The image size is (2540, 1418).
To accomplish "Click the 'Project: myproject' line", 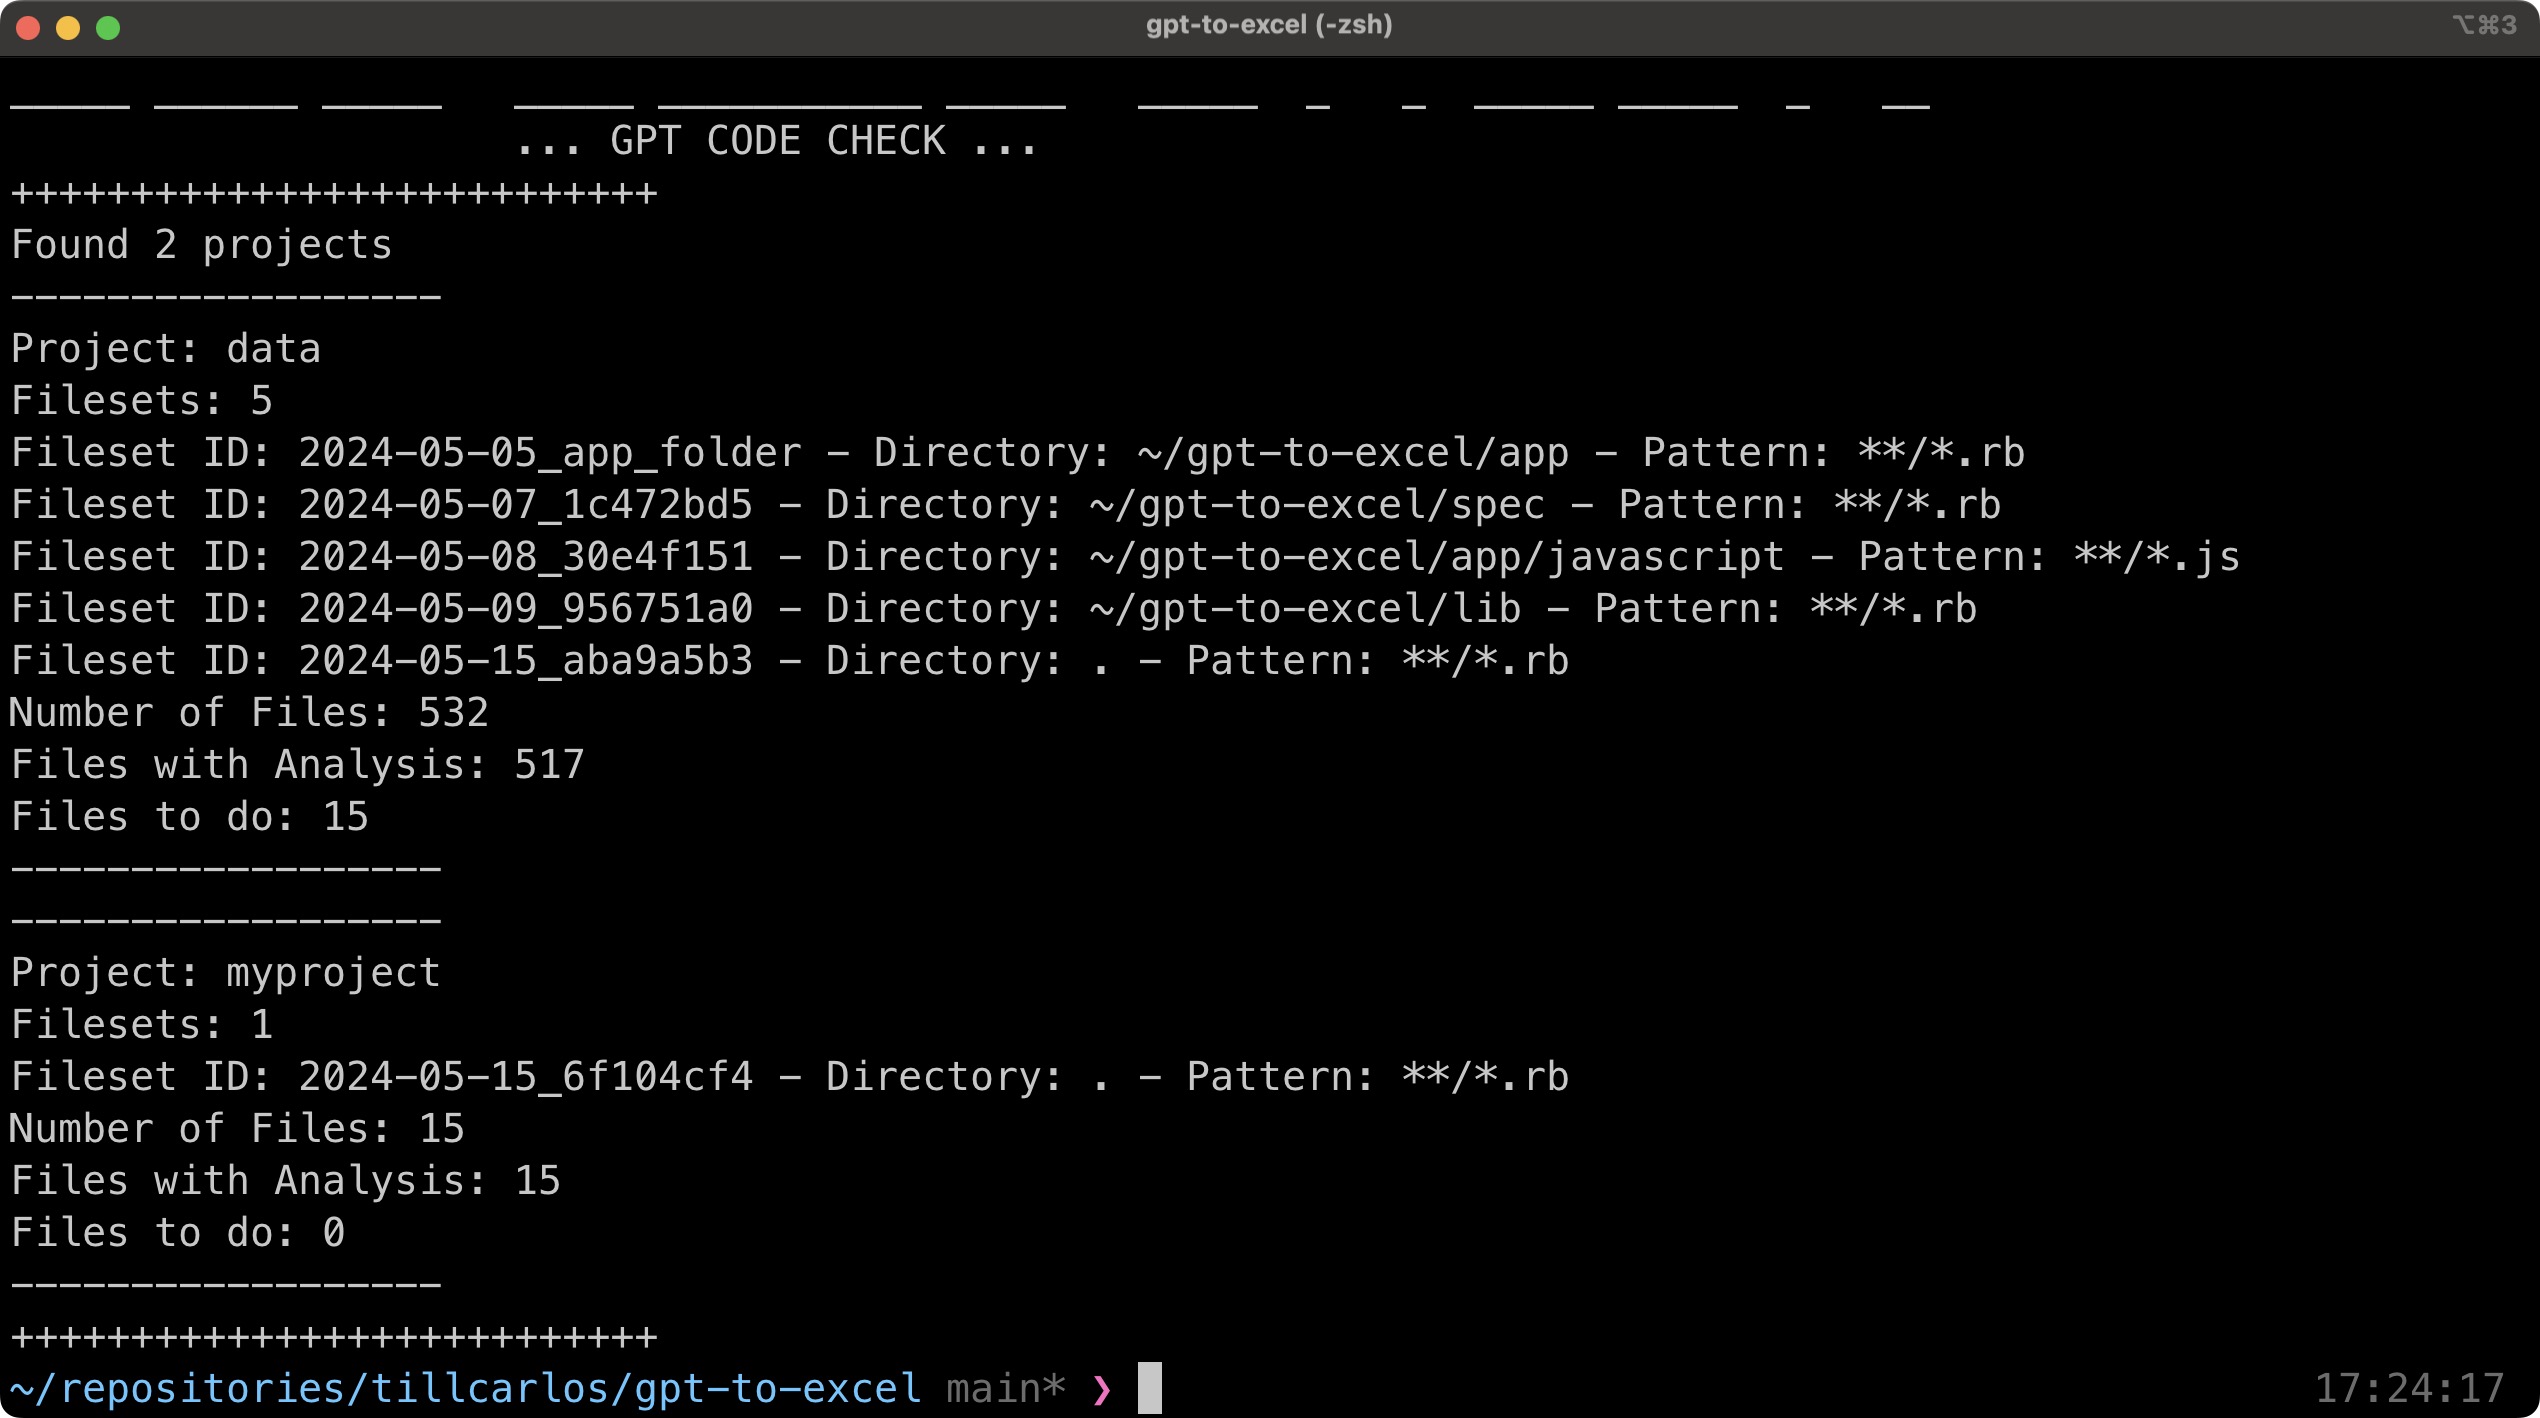I will click(225, 973).
